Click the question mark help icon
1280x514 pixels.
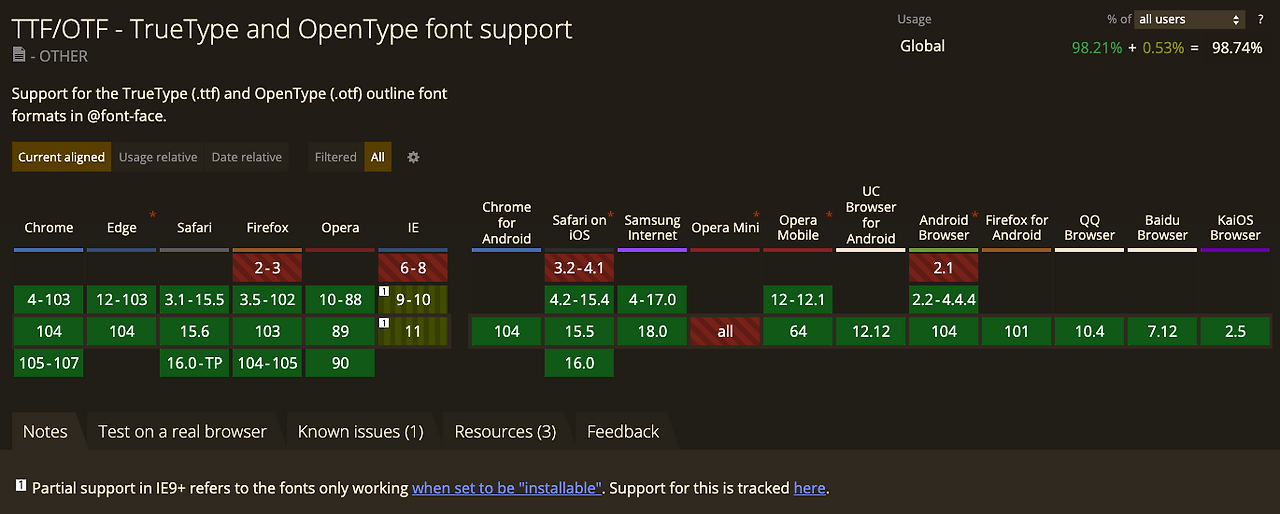[1260, 19]
